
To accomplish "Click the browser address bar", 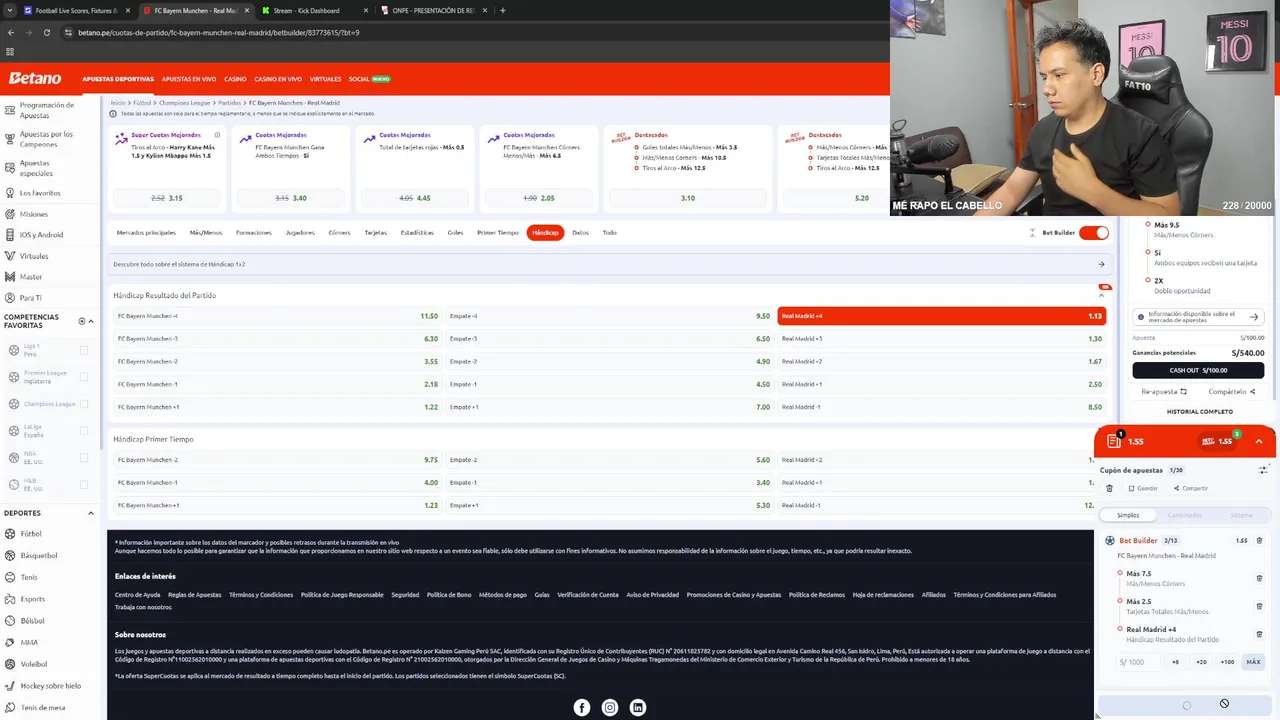I will pos(470,32).
